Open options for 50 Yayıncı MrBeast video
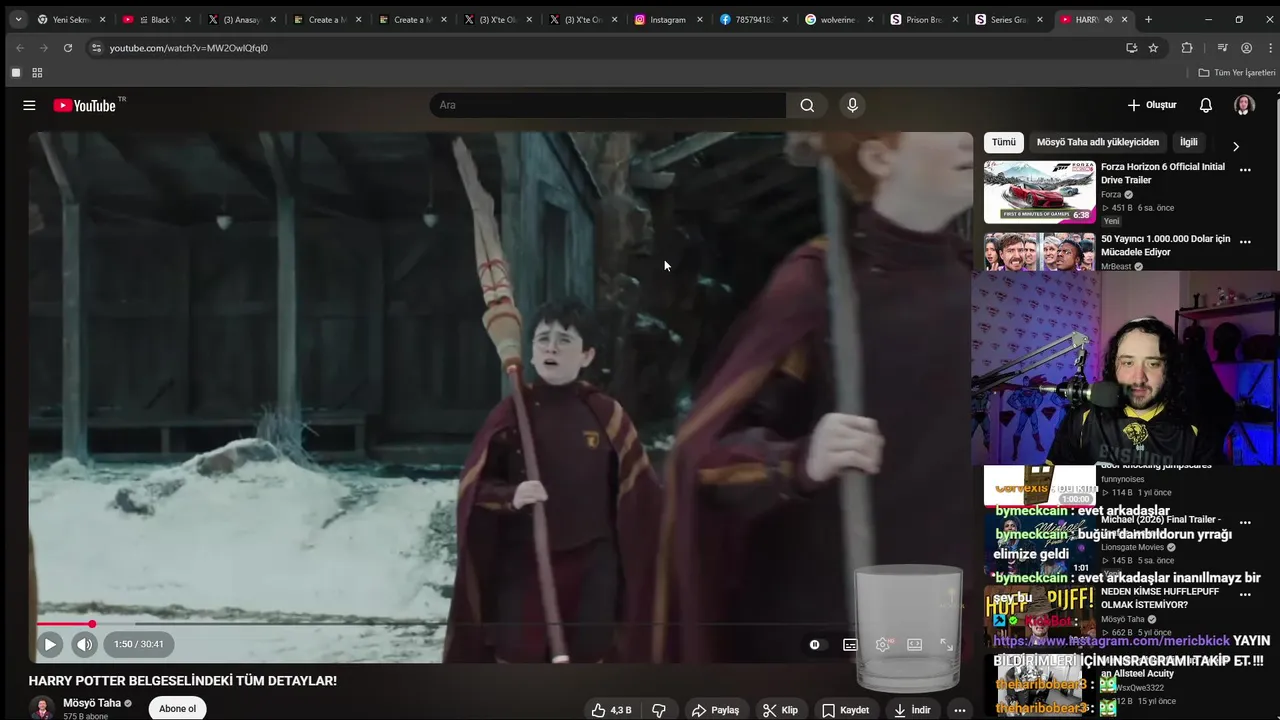Image resolution: width=1280 pixels, height=720 pixels. 1245,242
